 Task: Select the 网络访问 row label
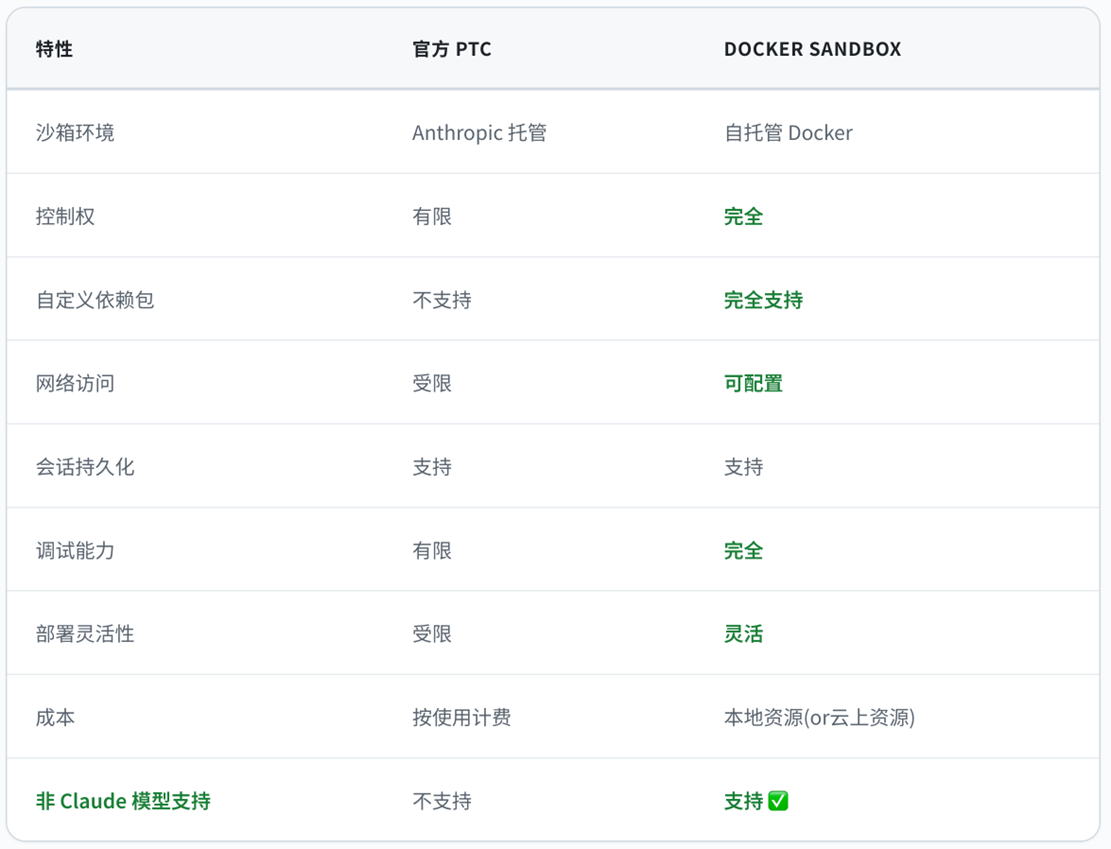click(x=75, y=383)
